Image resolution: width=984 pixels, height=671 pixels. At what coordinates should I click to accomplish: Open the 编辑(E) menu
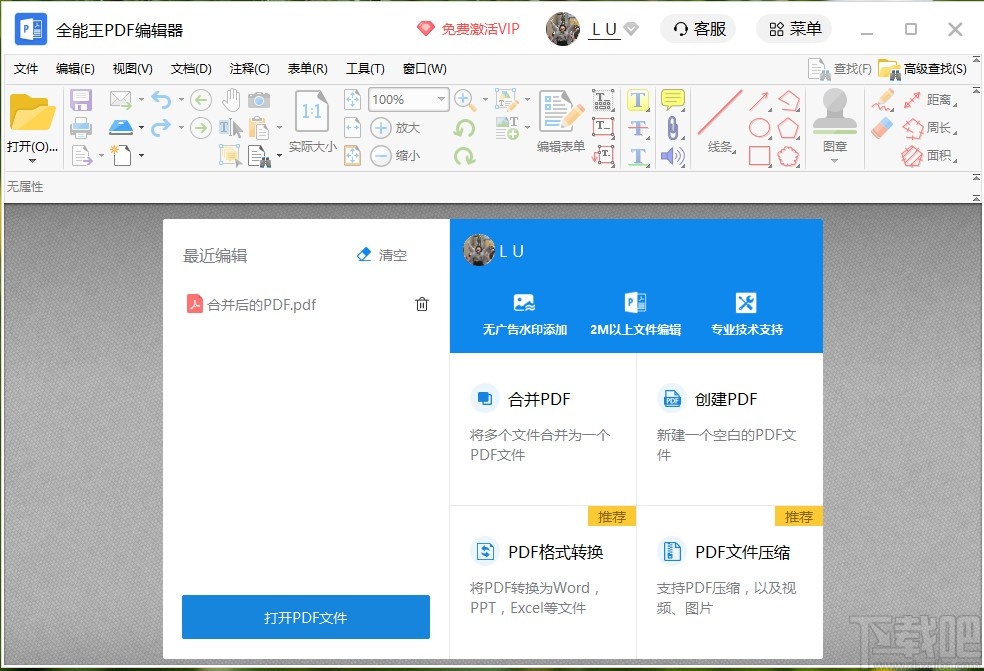(x=75, y=68)
